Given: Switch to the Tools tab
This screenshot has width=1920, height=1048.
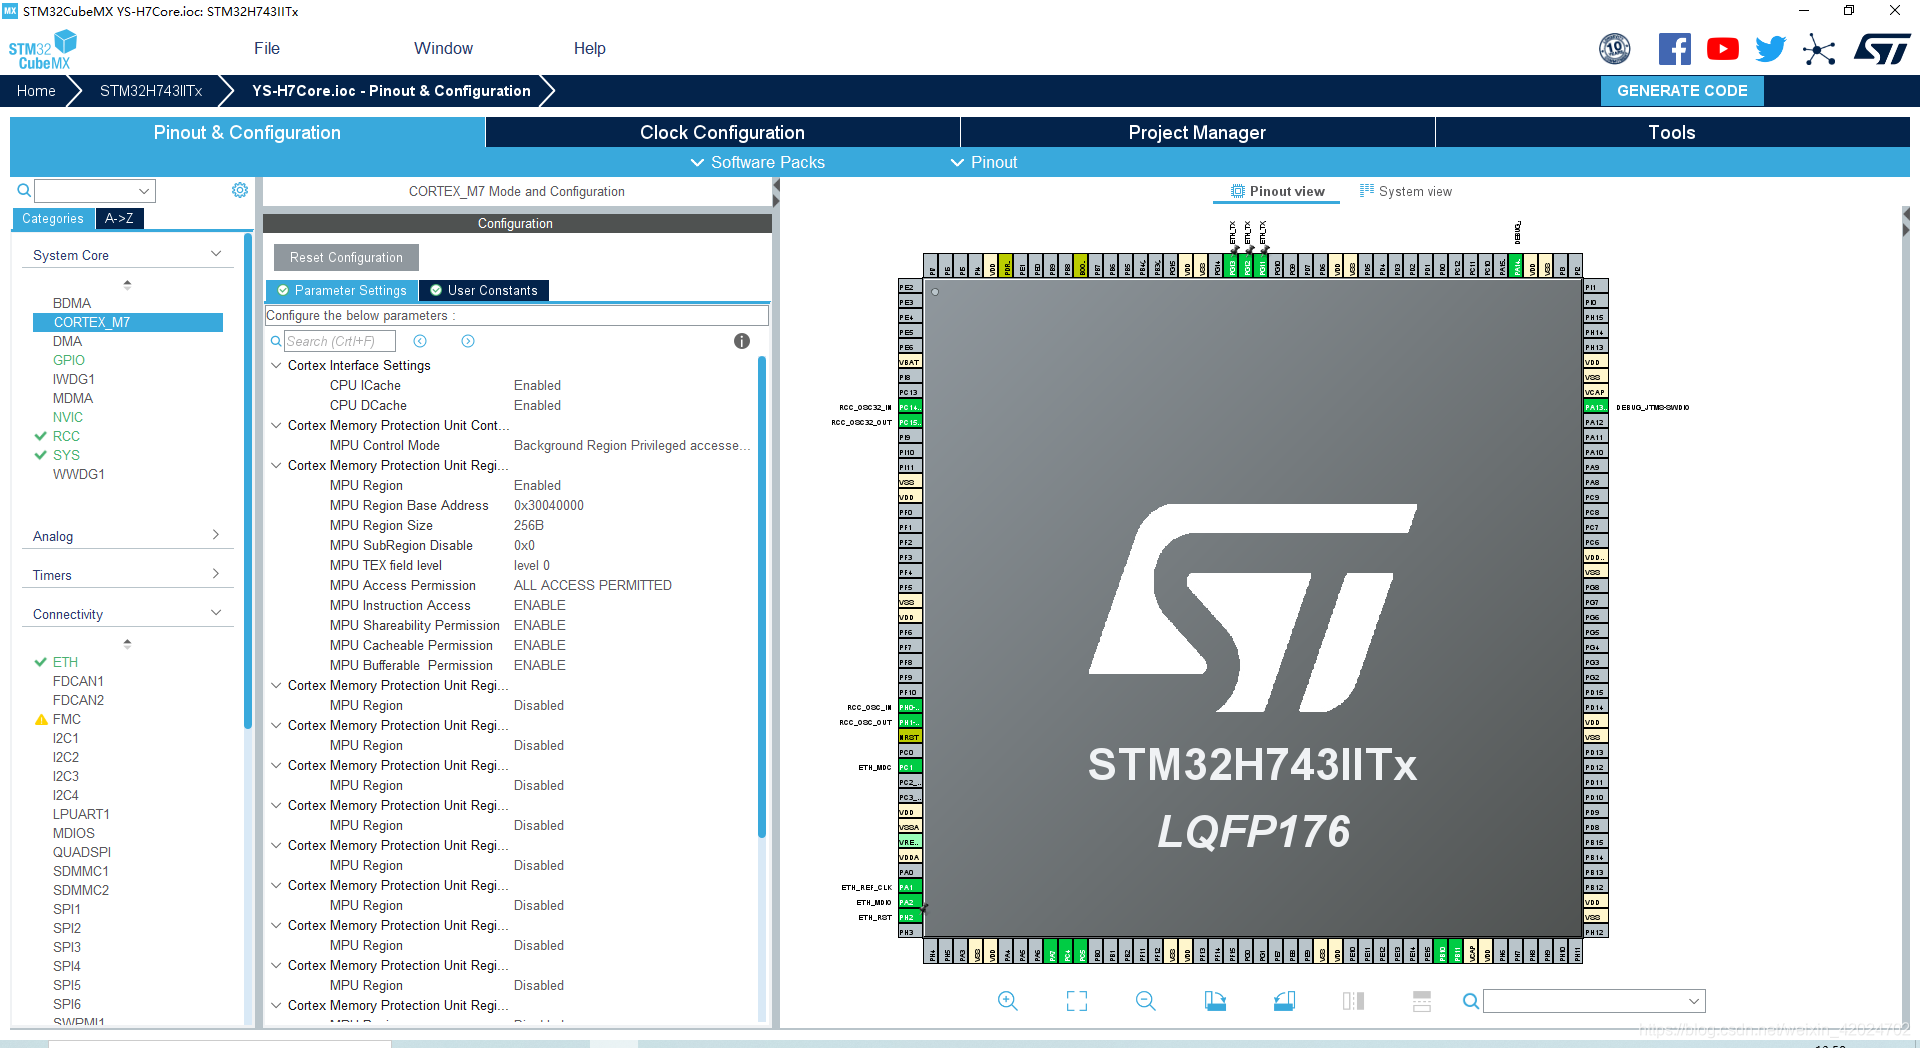Looking at the screenshot, I should click(x=1672, y=132).
